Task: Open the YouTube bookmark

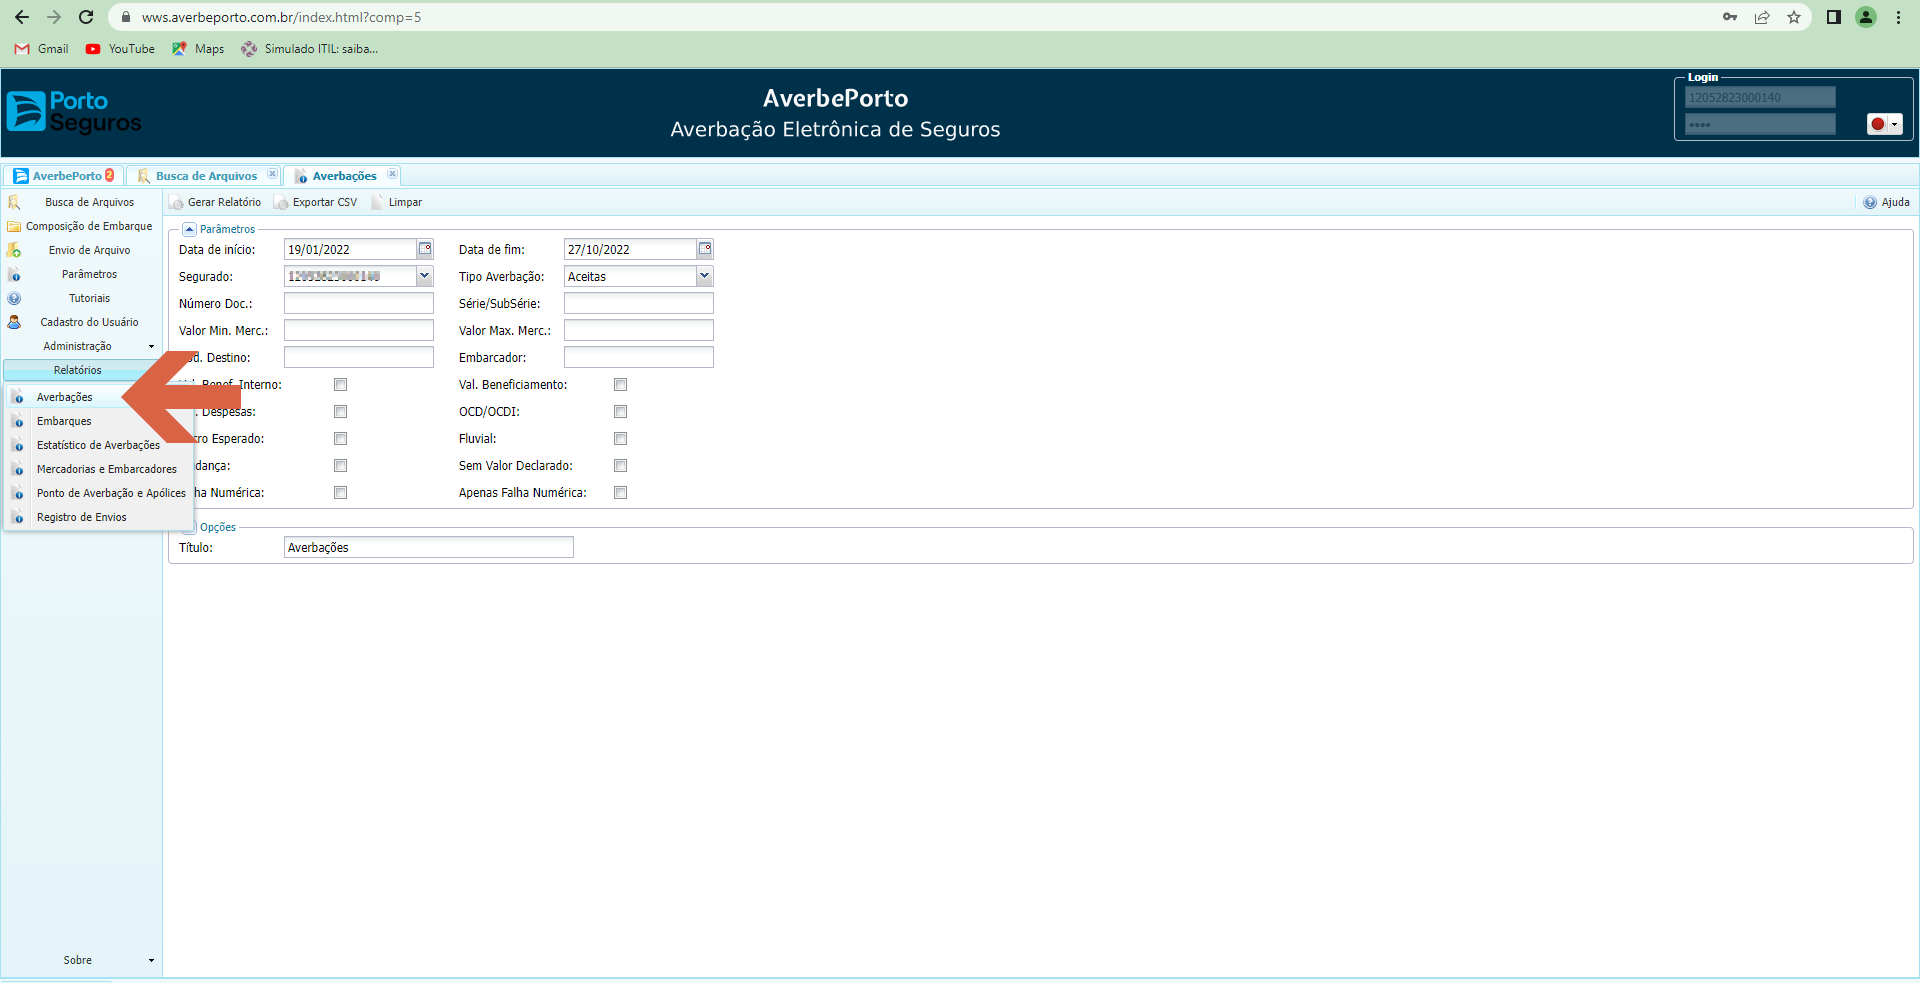Action: [x=120, y=49]
